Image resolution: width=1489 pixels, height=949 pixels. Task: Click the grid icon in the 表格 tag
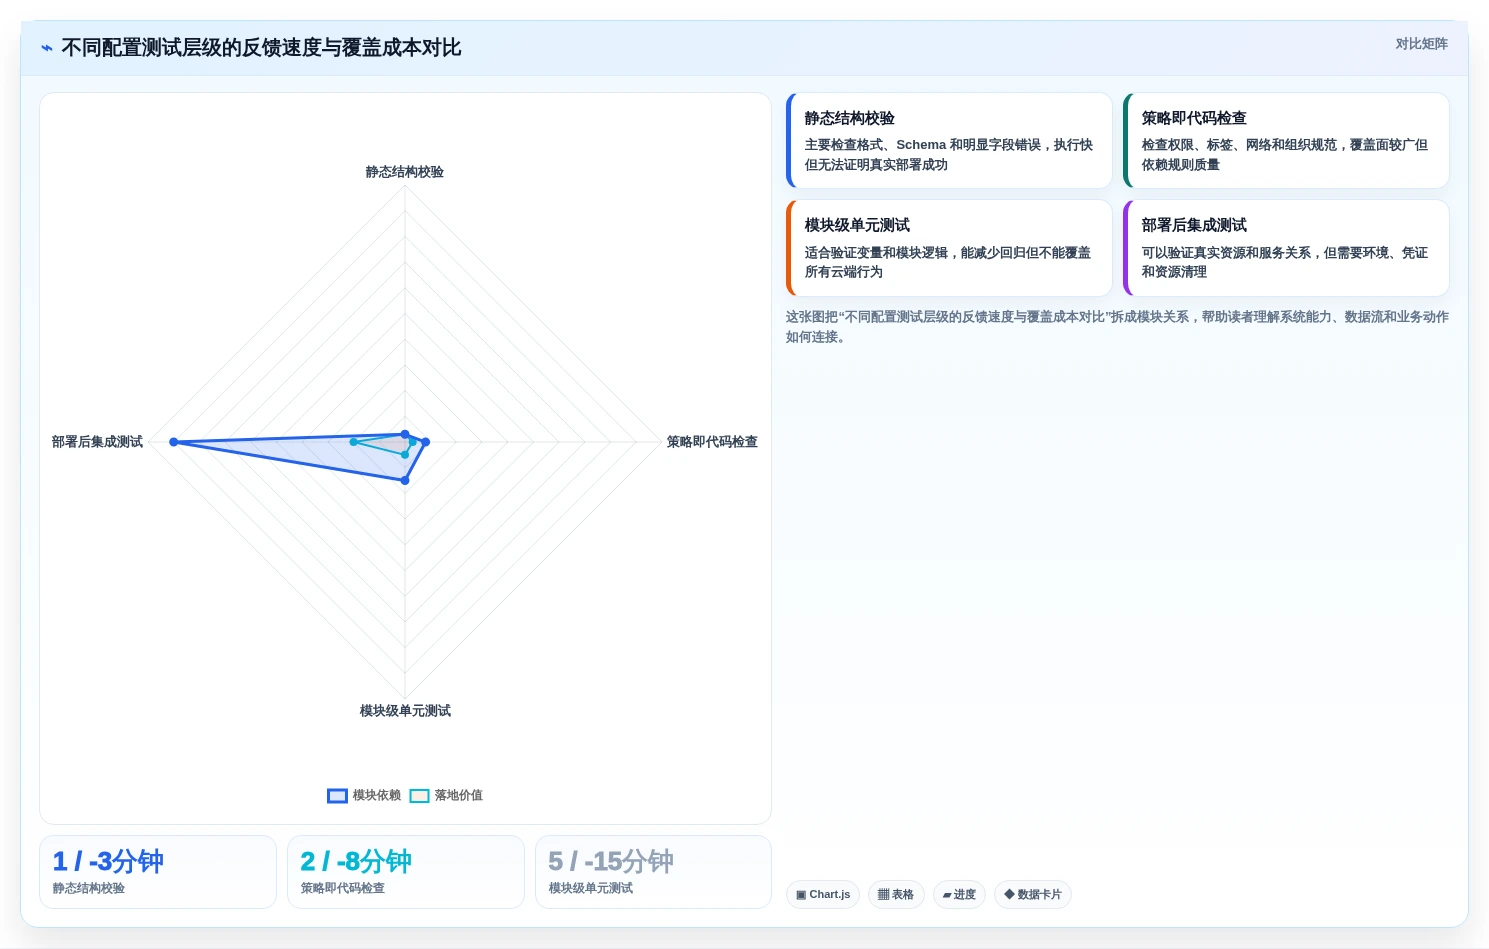point(884,895)
